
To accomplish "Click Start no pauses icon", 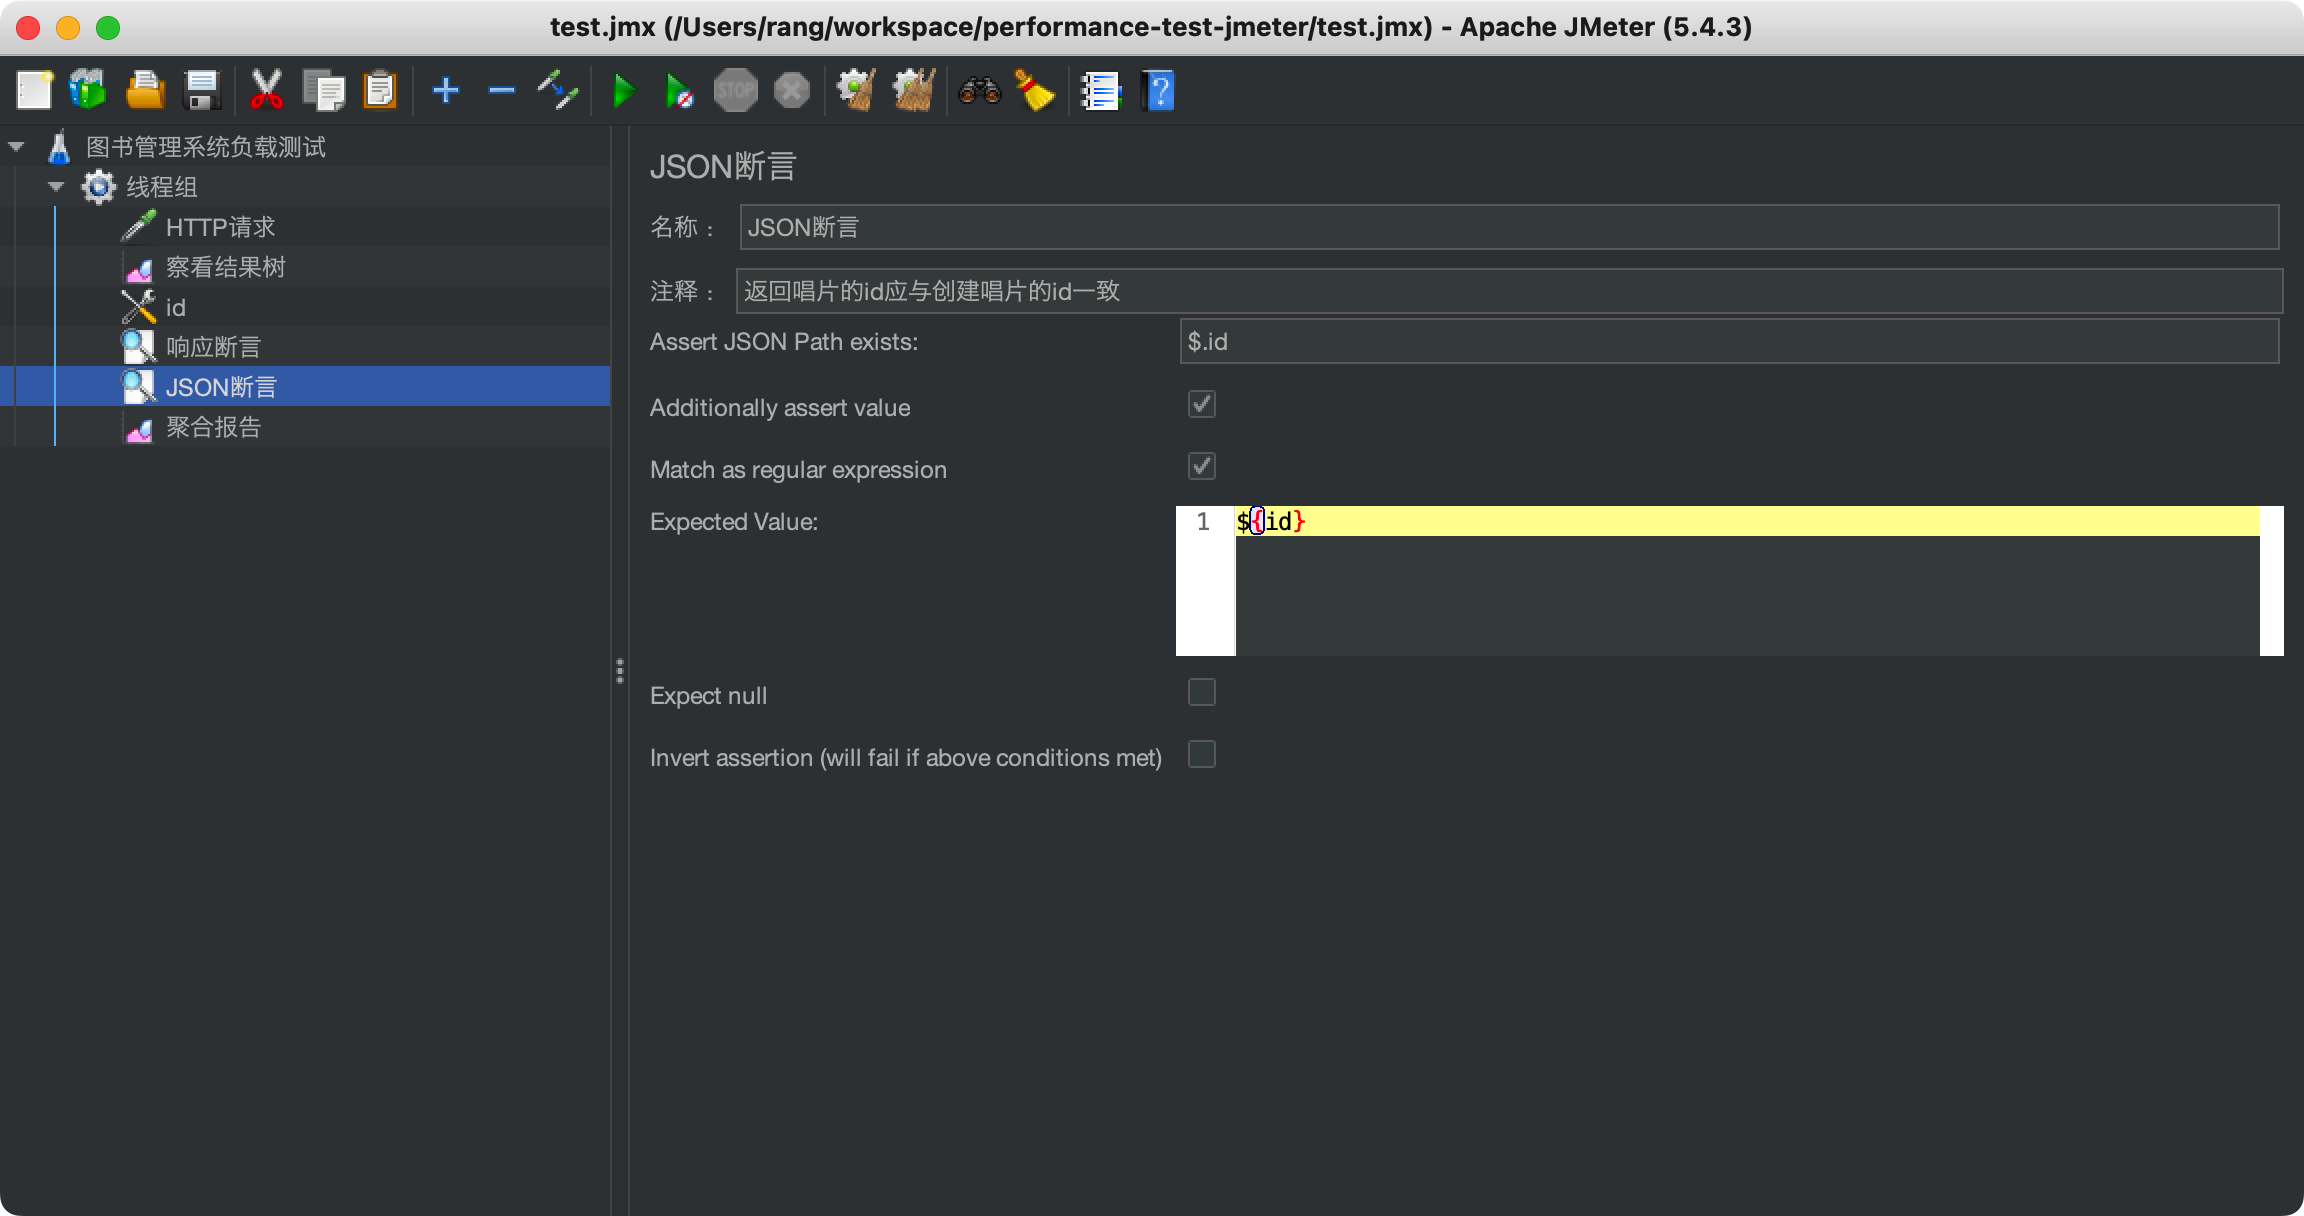I will [x=679, y=92].
